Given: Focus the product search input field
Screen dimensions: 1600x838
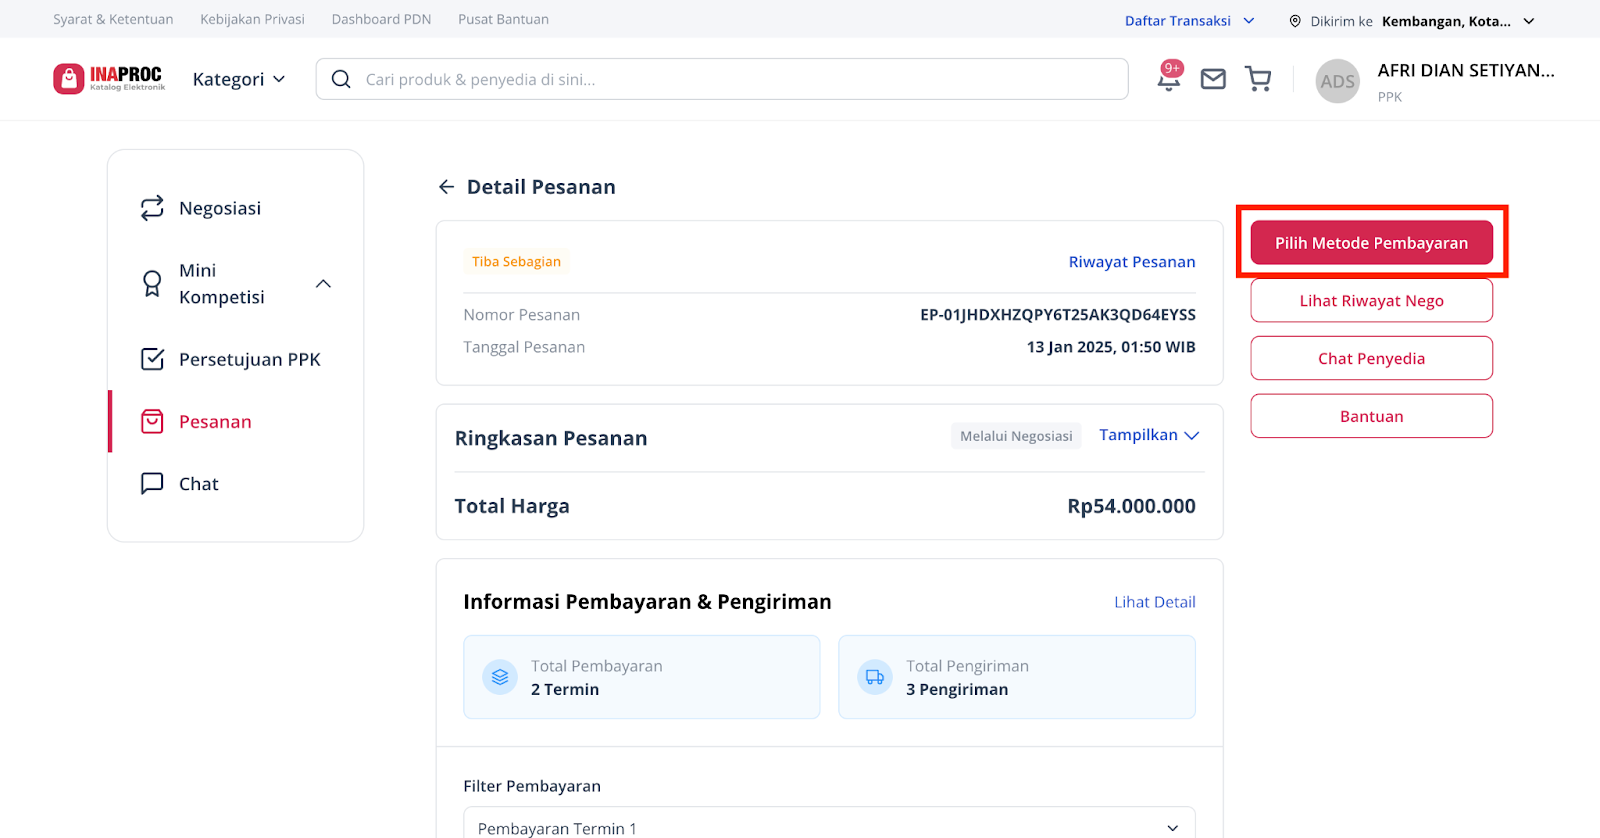Looking at the screenshot, I should [740, 79].
